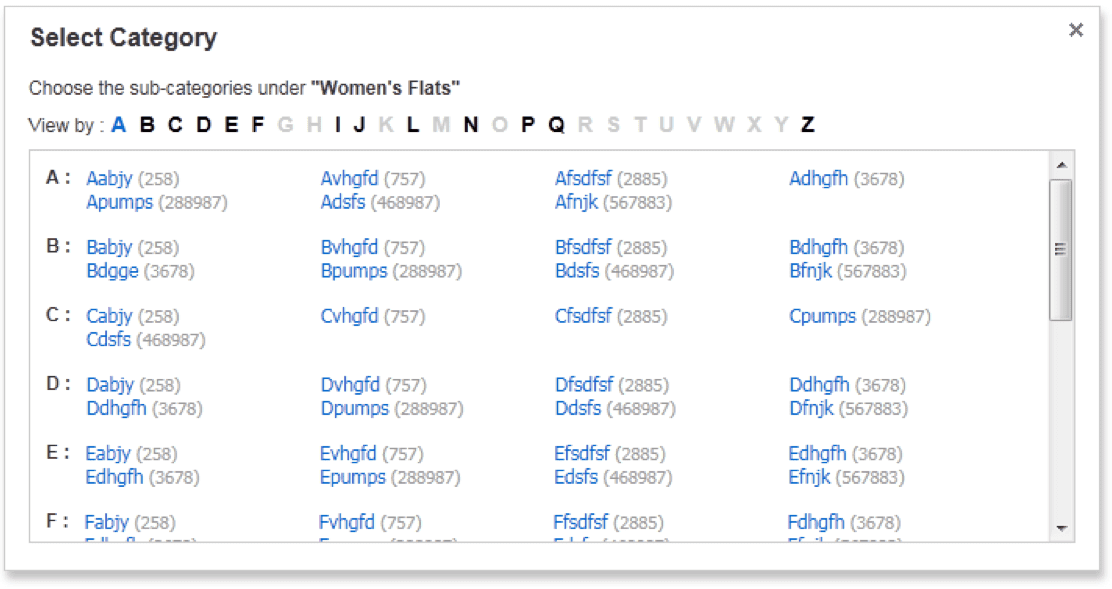View categories by letter B
Viewport: 1112px width, 589px height.
[x=147, y=125]
